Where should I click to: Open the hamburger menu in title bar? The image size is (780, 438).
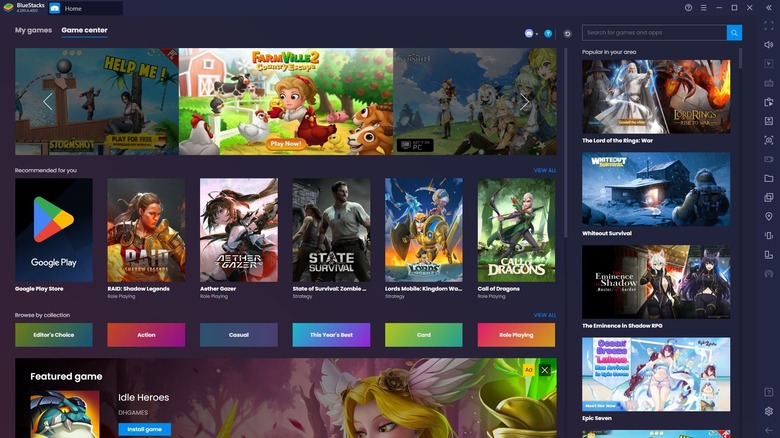pyautogui.click(x=703, y=8)
